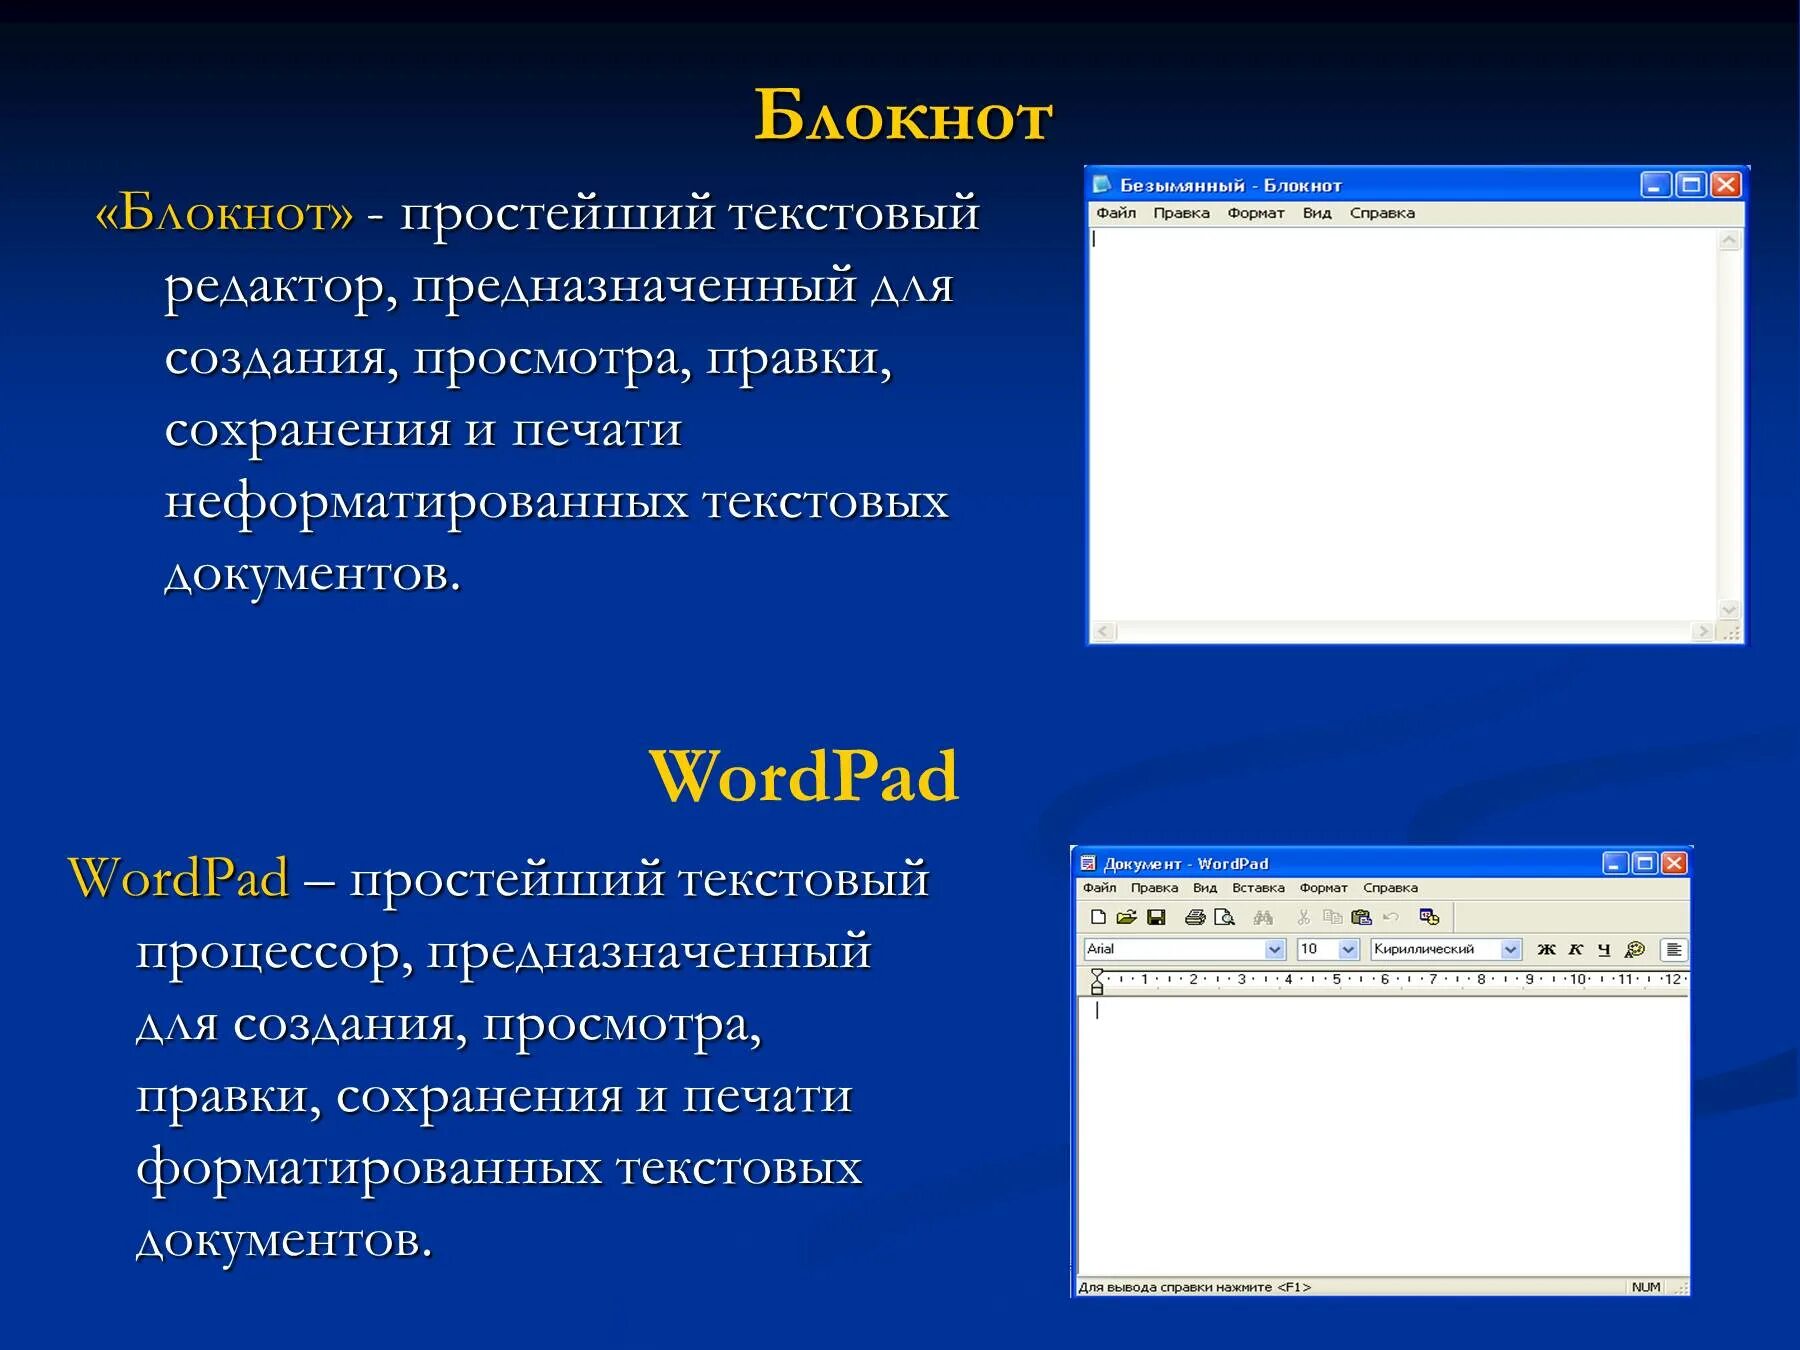Expand the Arial font dropdown
This screenshot has height=1350, width=1800.
point(1275,949)
